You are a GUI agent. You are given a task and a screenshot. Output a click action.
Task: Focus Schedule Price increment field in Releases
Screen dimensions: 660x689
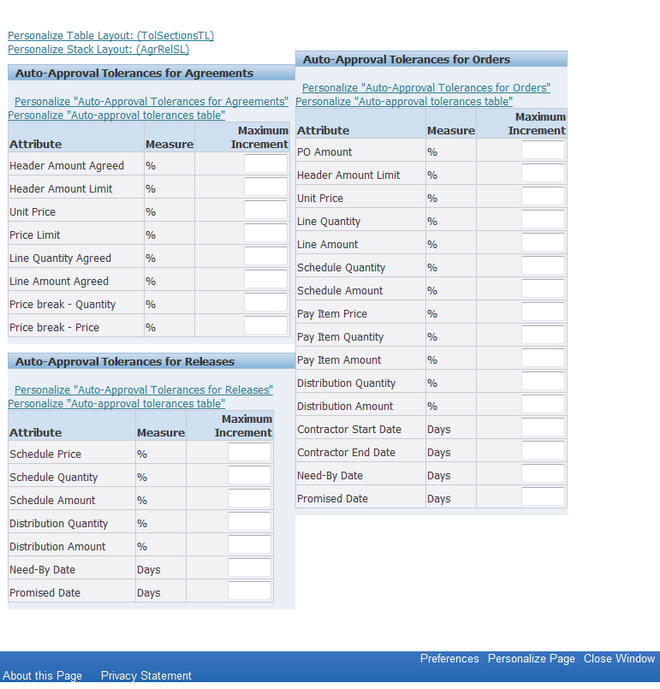250,452
